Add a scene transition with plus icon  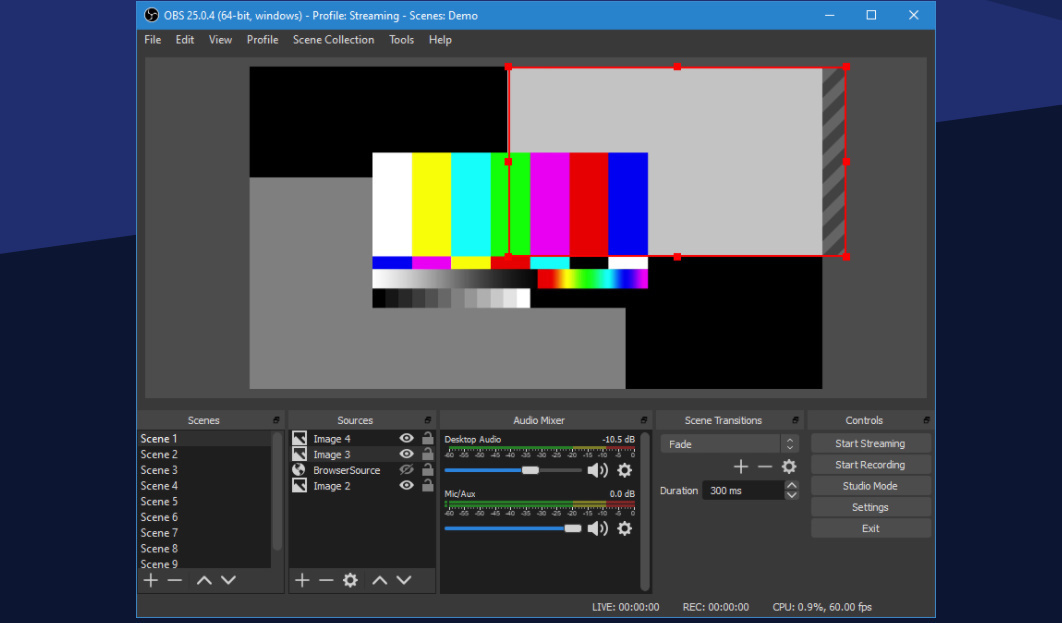pyautogui.click(x=740, y=467)
